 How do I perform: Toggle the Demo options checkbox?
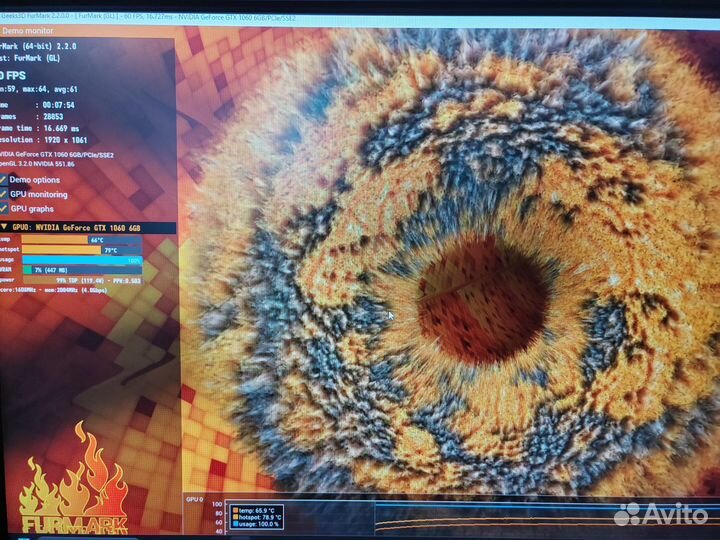(x=3, y=180)
